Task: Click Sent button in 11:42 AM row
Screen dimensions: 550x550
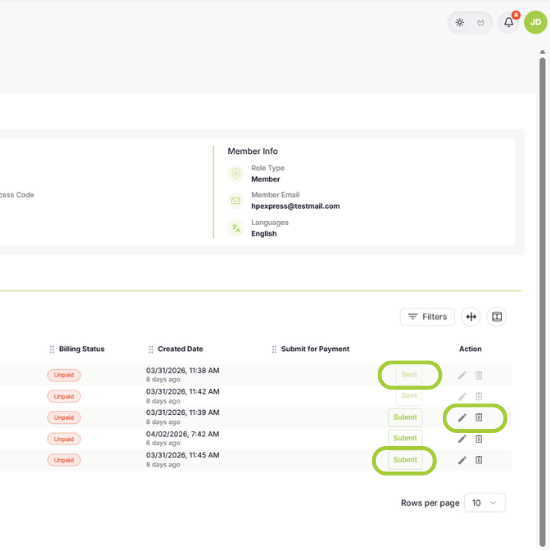Action: pyautogui.click(x=409, y=396)
